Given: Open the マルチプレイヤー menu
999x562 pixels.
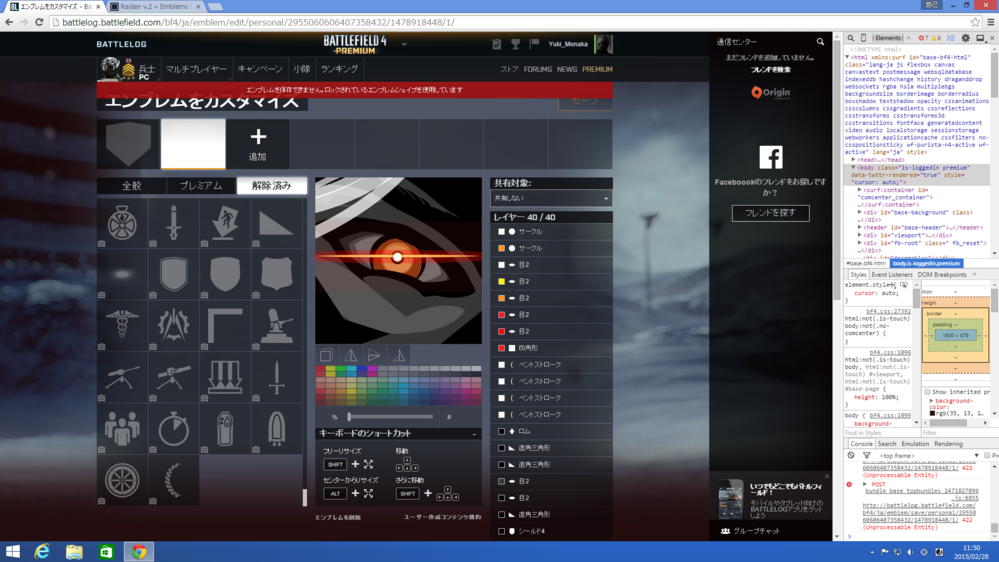Looking at the screenshot, I should click(x=196, y=69).
